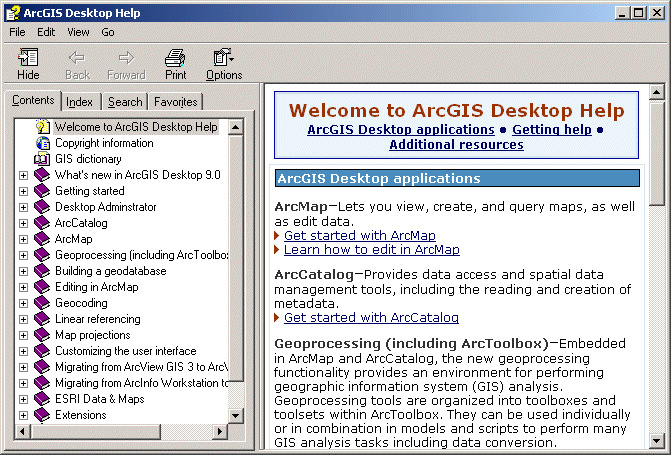Click the contents tree scroll up arrow
Screen dimensions: 671x455
(236, 127)
